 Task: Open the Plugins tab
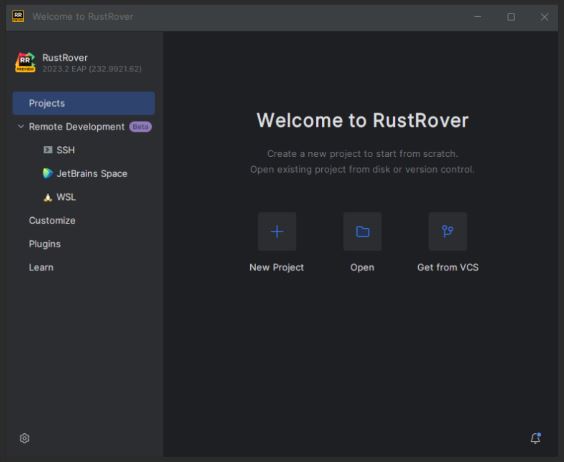[45, 244]
